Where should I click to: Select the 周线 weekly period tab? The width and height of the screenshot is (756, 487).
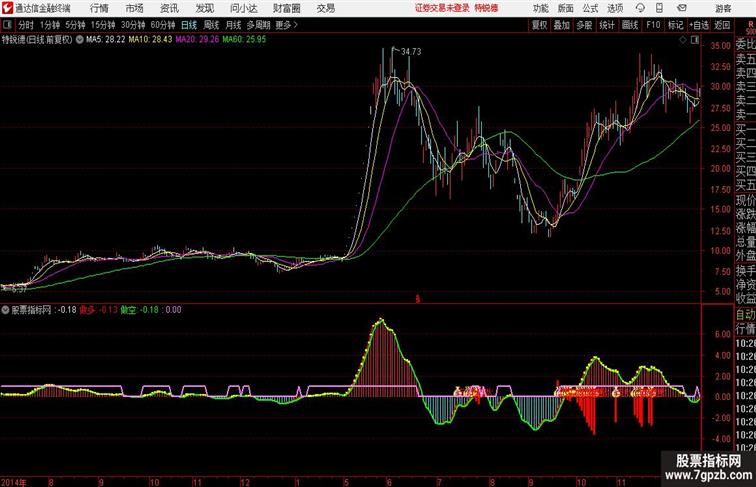pyautogui.click(x=211, y=25)
